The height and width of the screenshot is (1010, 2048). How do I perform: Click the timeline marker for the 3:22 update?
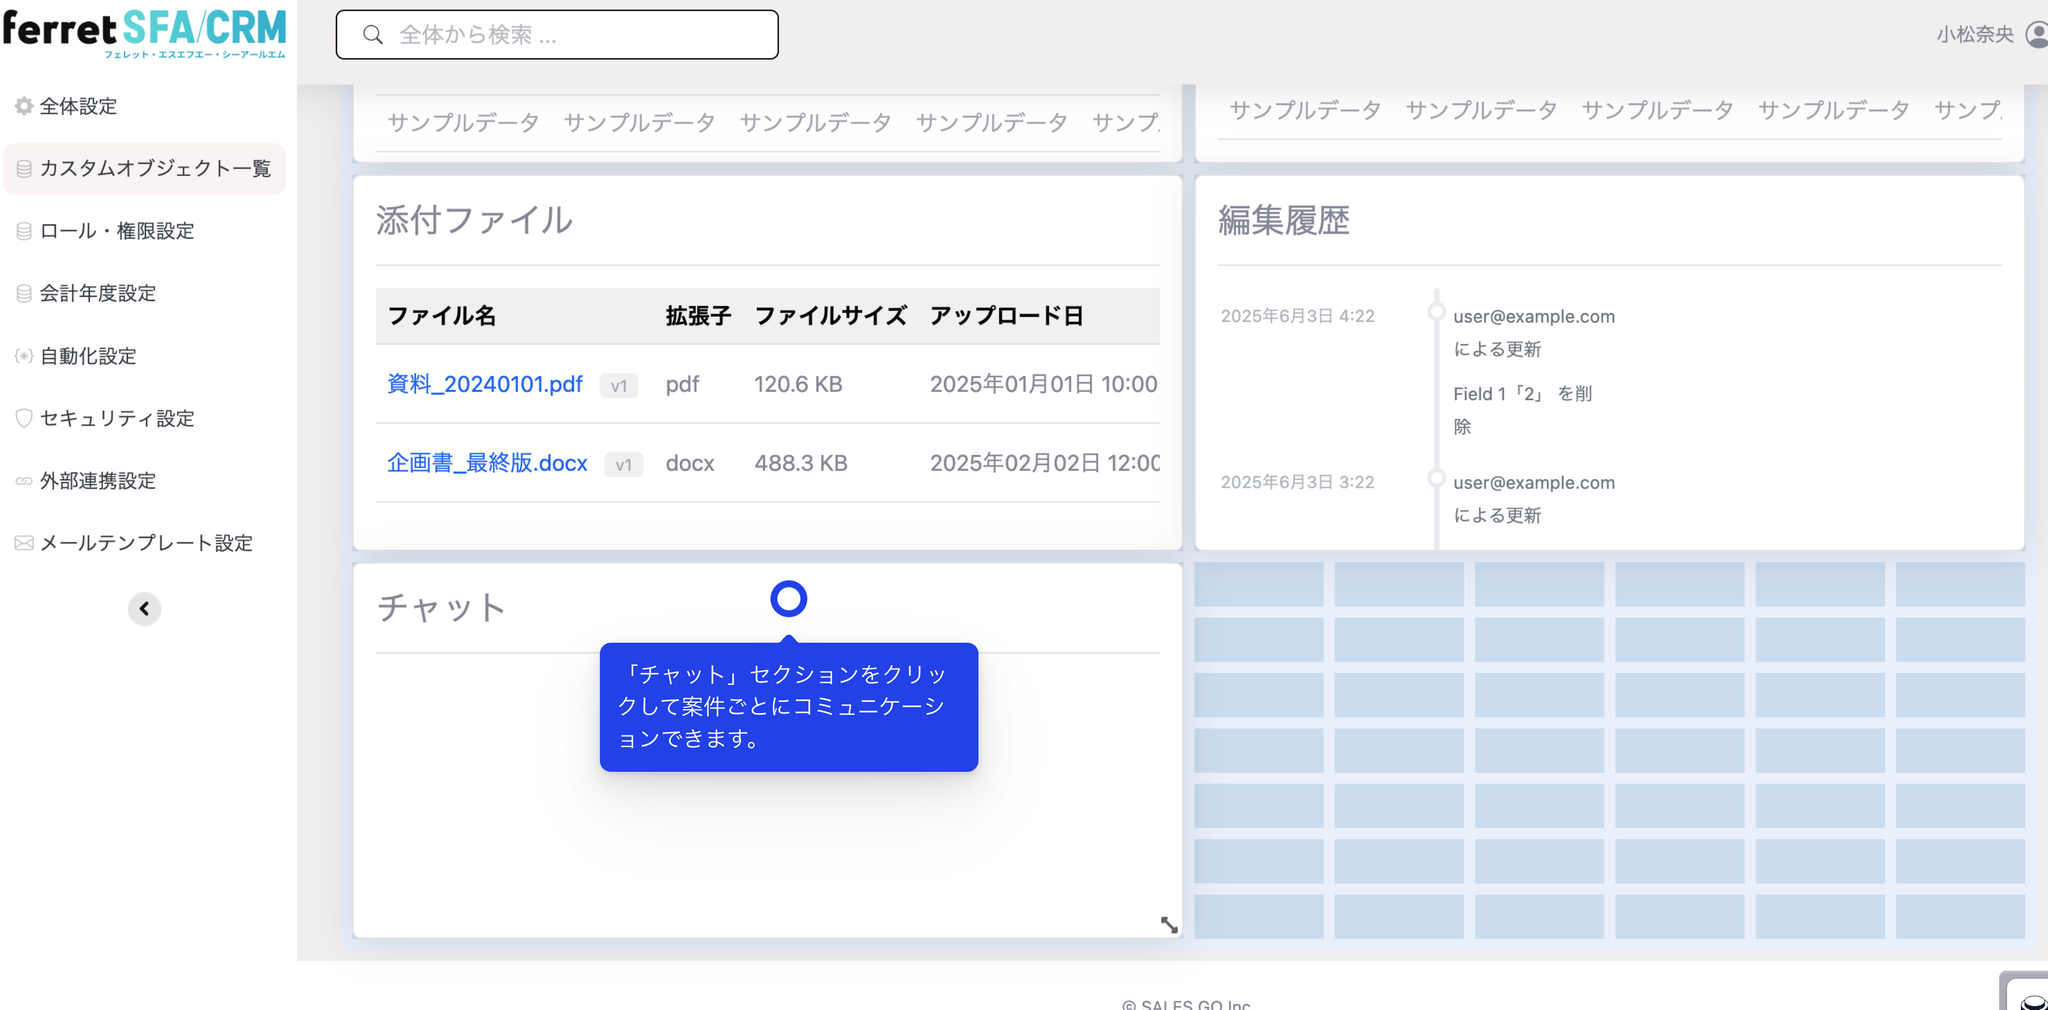[x=1436, y=478]
